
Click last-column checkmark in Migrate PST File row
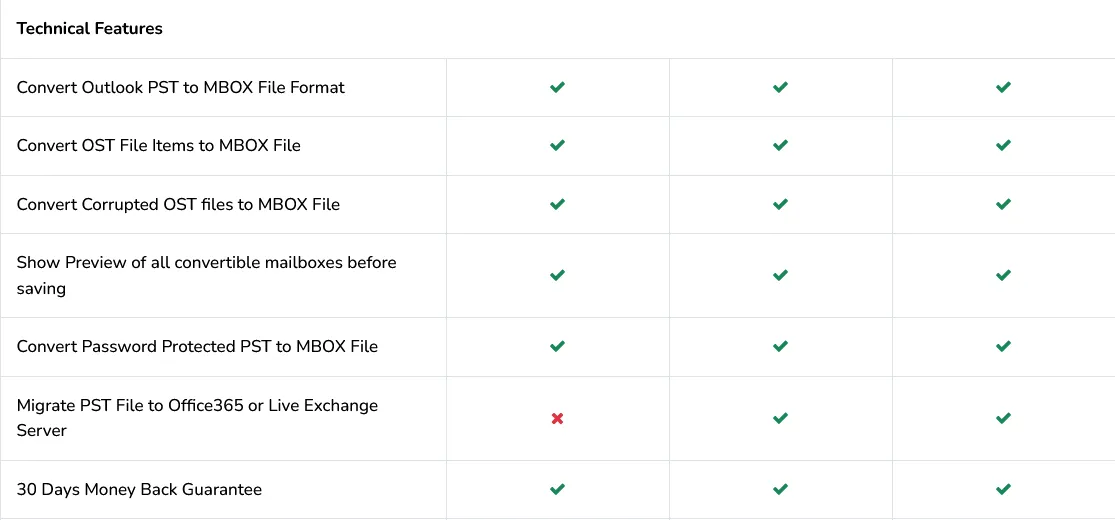coord(1003,418)
